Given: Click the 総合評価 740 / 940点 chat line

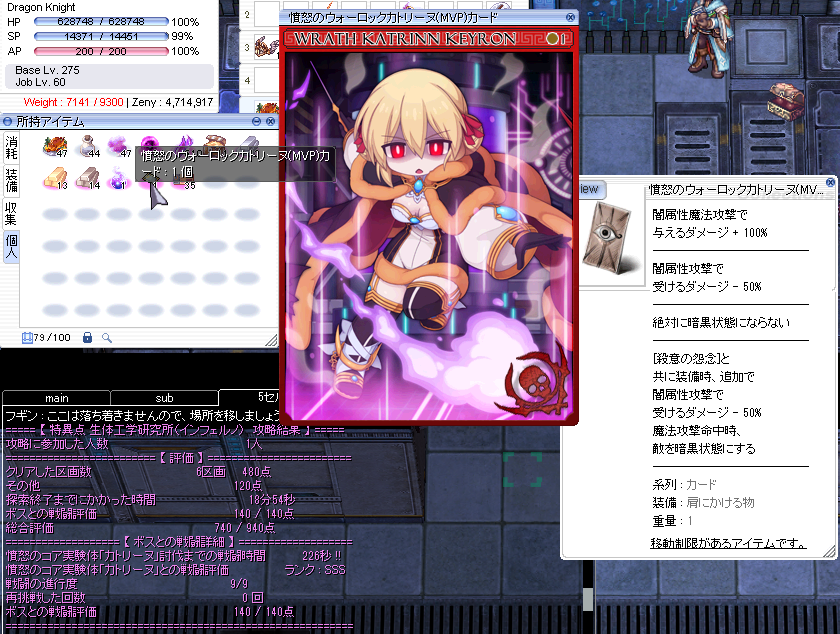Looking at the screenshot, I should click(140, 528).
